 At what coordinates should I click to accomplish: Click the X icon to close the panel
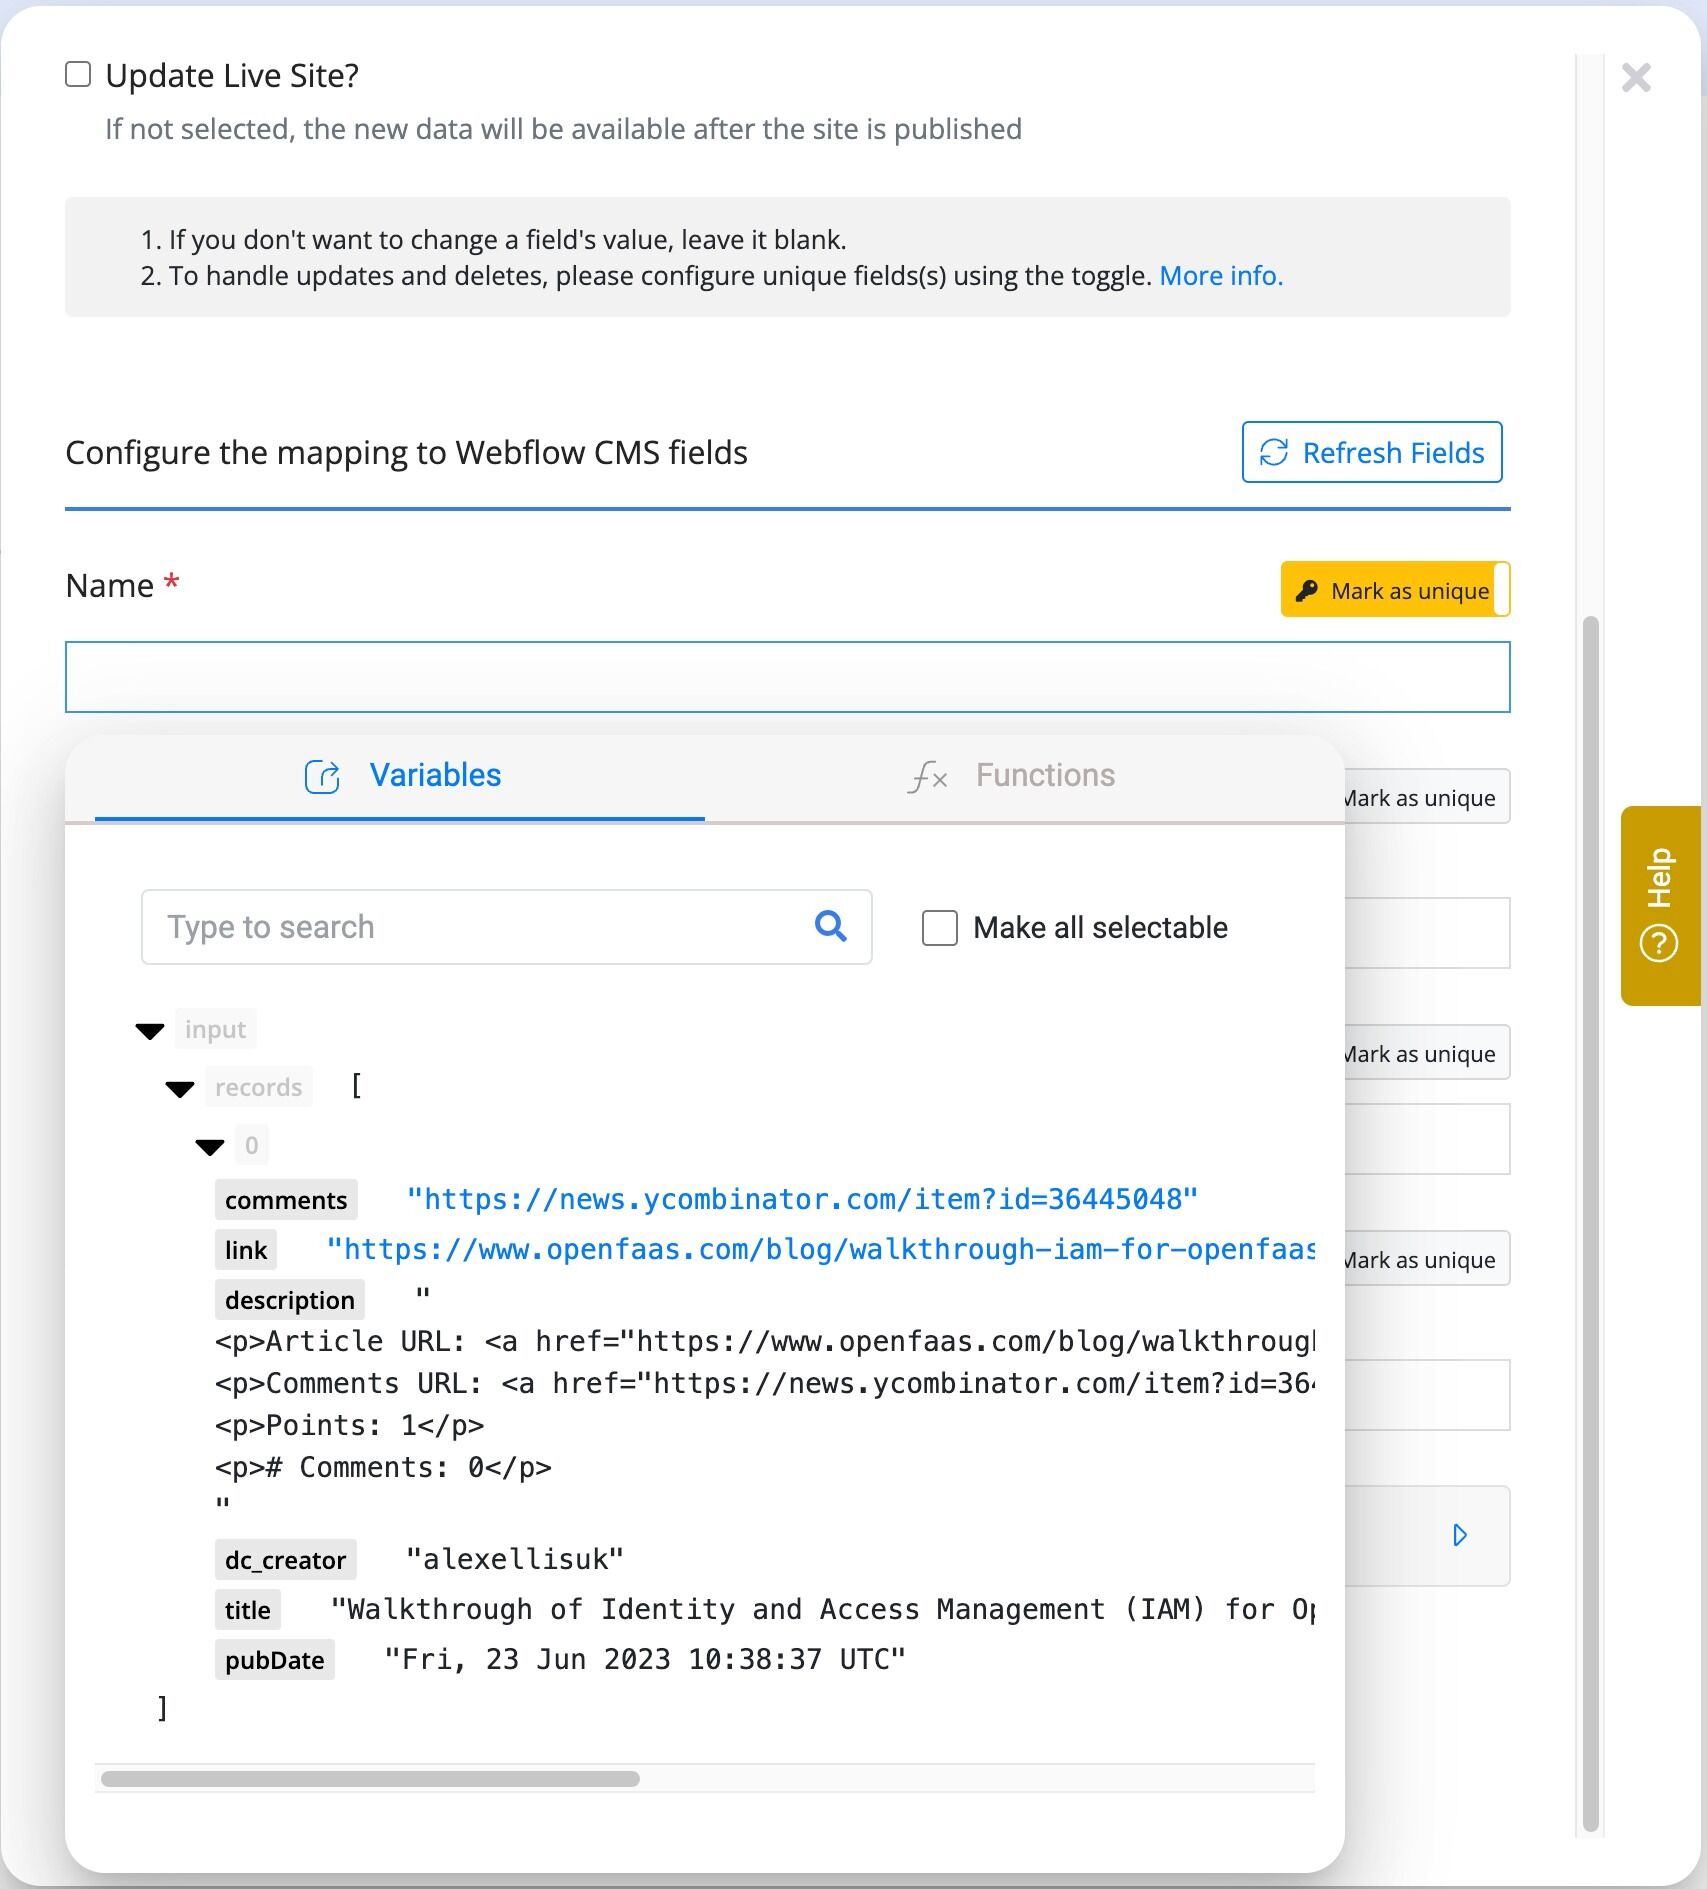pos(1636,78)
